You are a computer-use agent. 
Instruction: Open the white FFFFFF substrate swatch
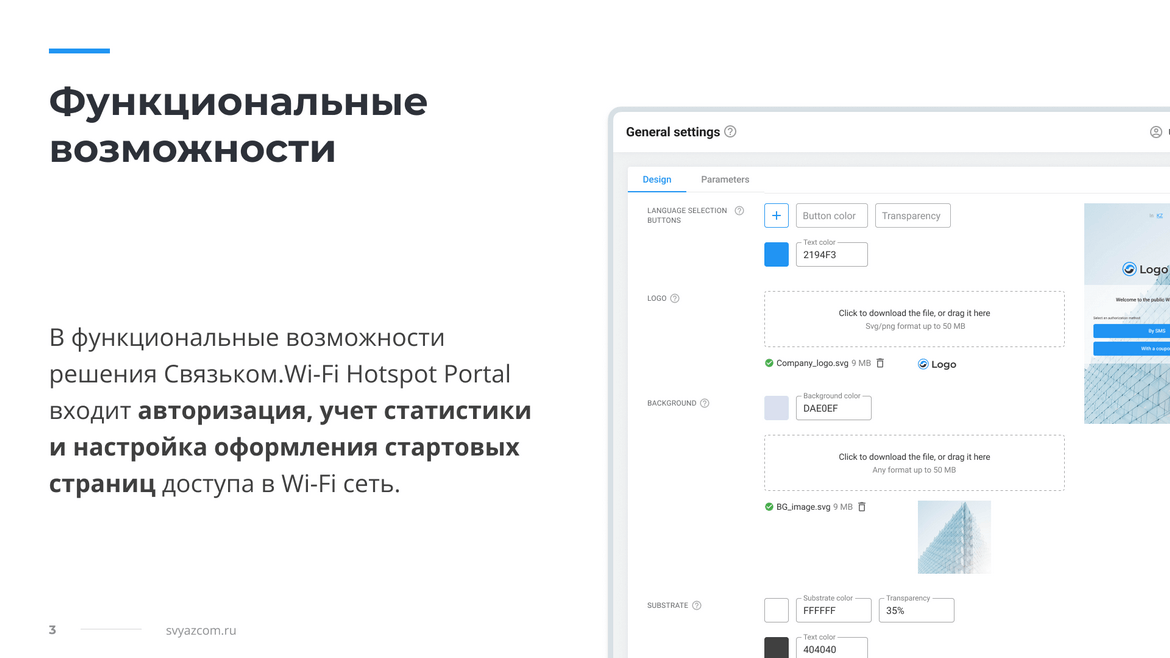click(776, 610)
